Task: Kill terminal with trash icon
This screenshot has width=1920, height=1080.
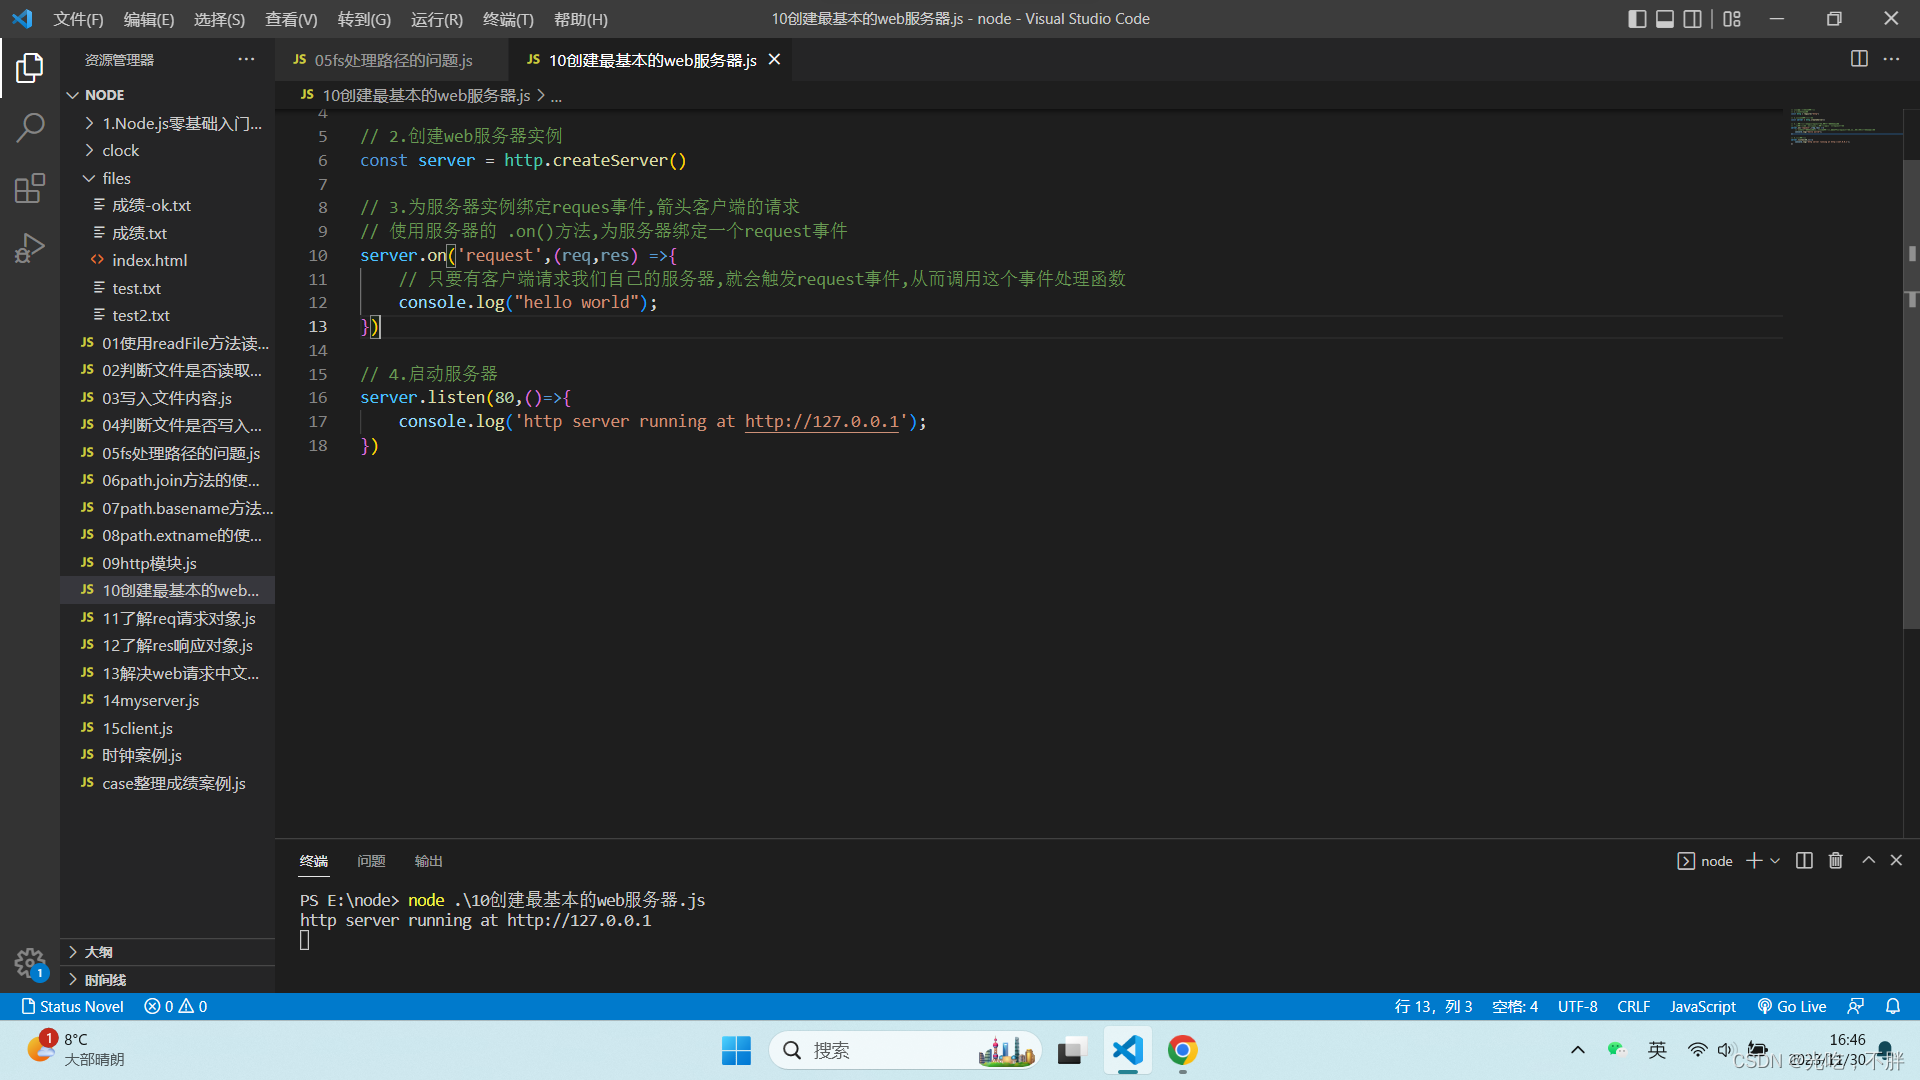Action: [x=1835, y=861]
